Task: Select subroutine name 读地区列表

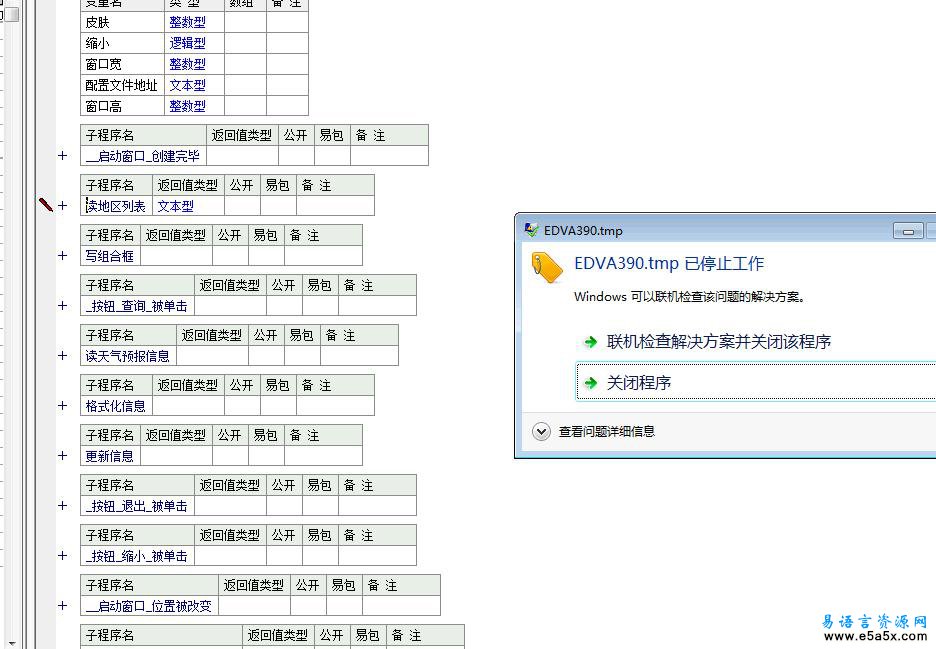Action: pos(116,207)
